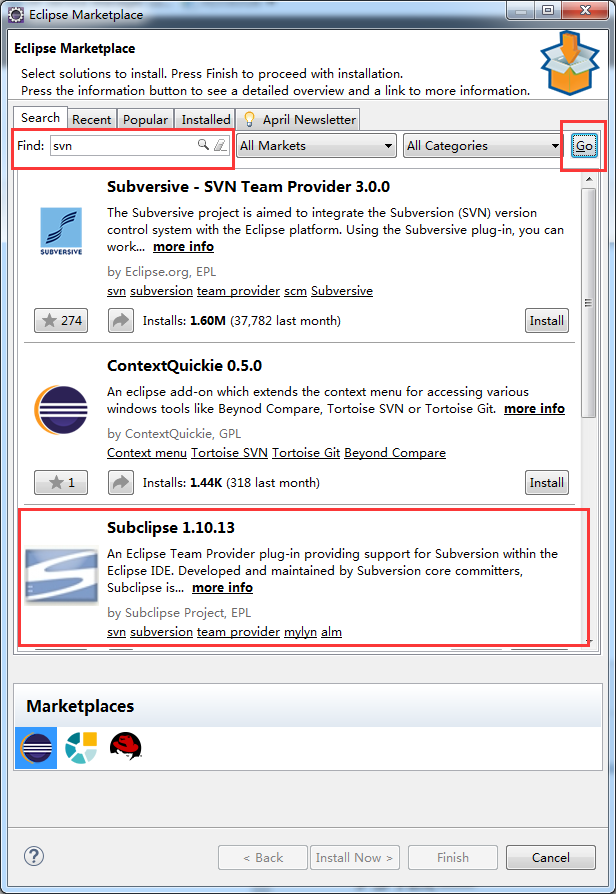Install Subversive SVN Team Provider
Image resolution: width=616 pixels, height=894 pixels.
pyautogui.click(x=546, y=320)
